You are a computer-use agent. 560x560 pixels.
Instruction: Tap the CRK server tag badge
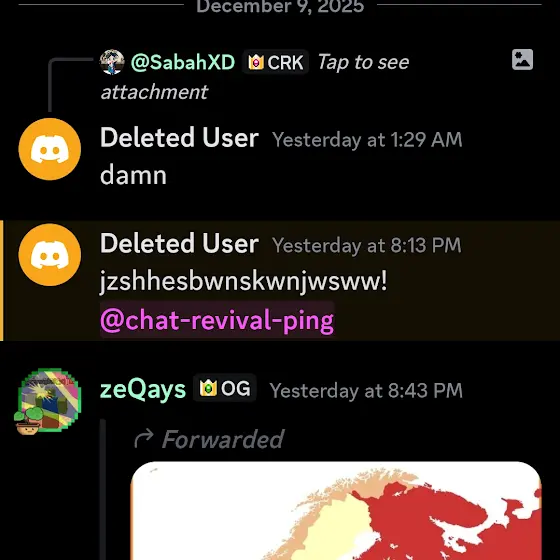point(275,62)
